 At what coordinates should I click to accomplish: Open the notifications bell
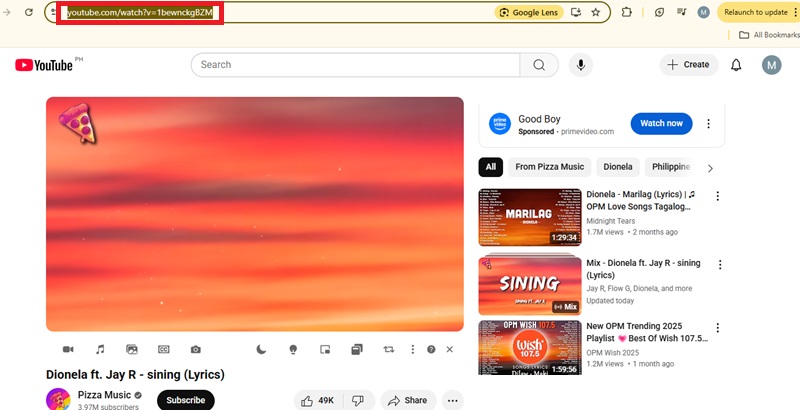(x=736, y=65)
